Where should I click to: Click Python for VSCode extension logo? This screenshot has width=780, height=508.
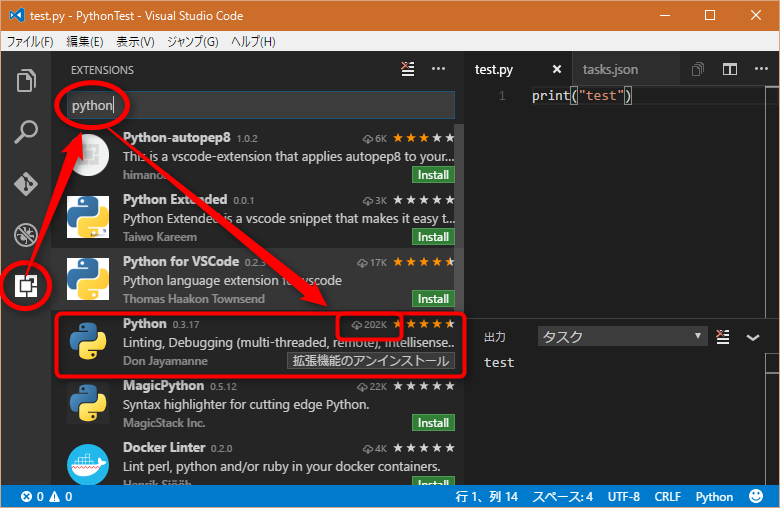(88, 279)
